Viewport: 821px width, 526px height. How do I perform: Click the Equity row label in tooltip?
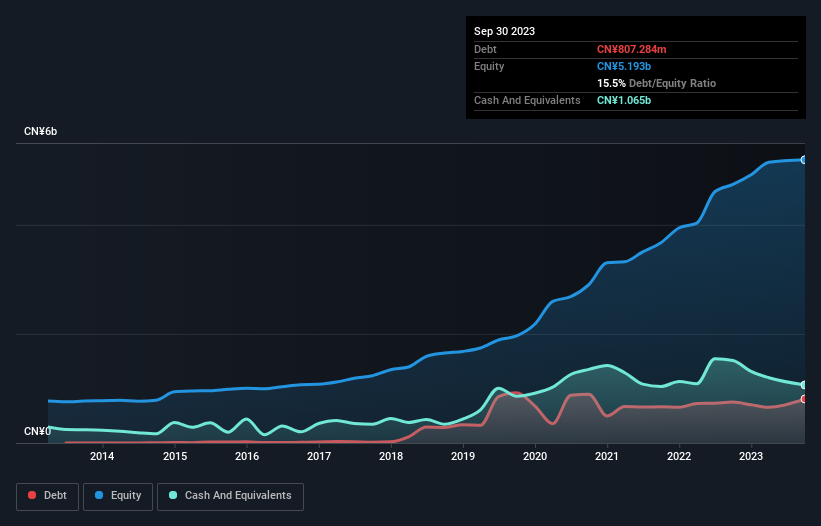click(x=489, y=66)
